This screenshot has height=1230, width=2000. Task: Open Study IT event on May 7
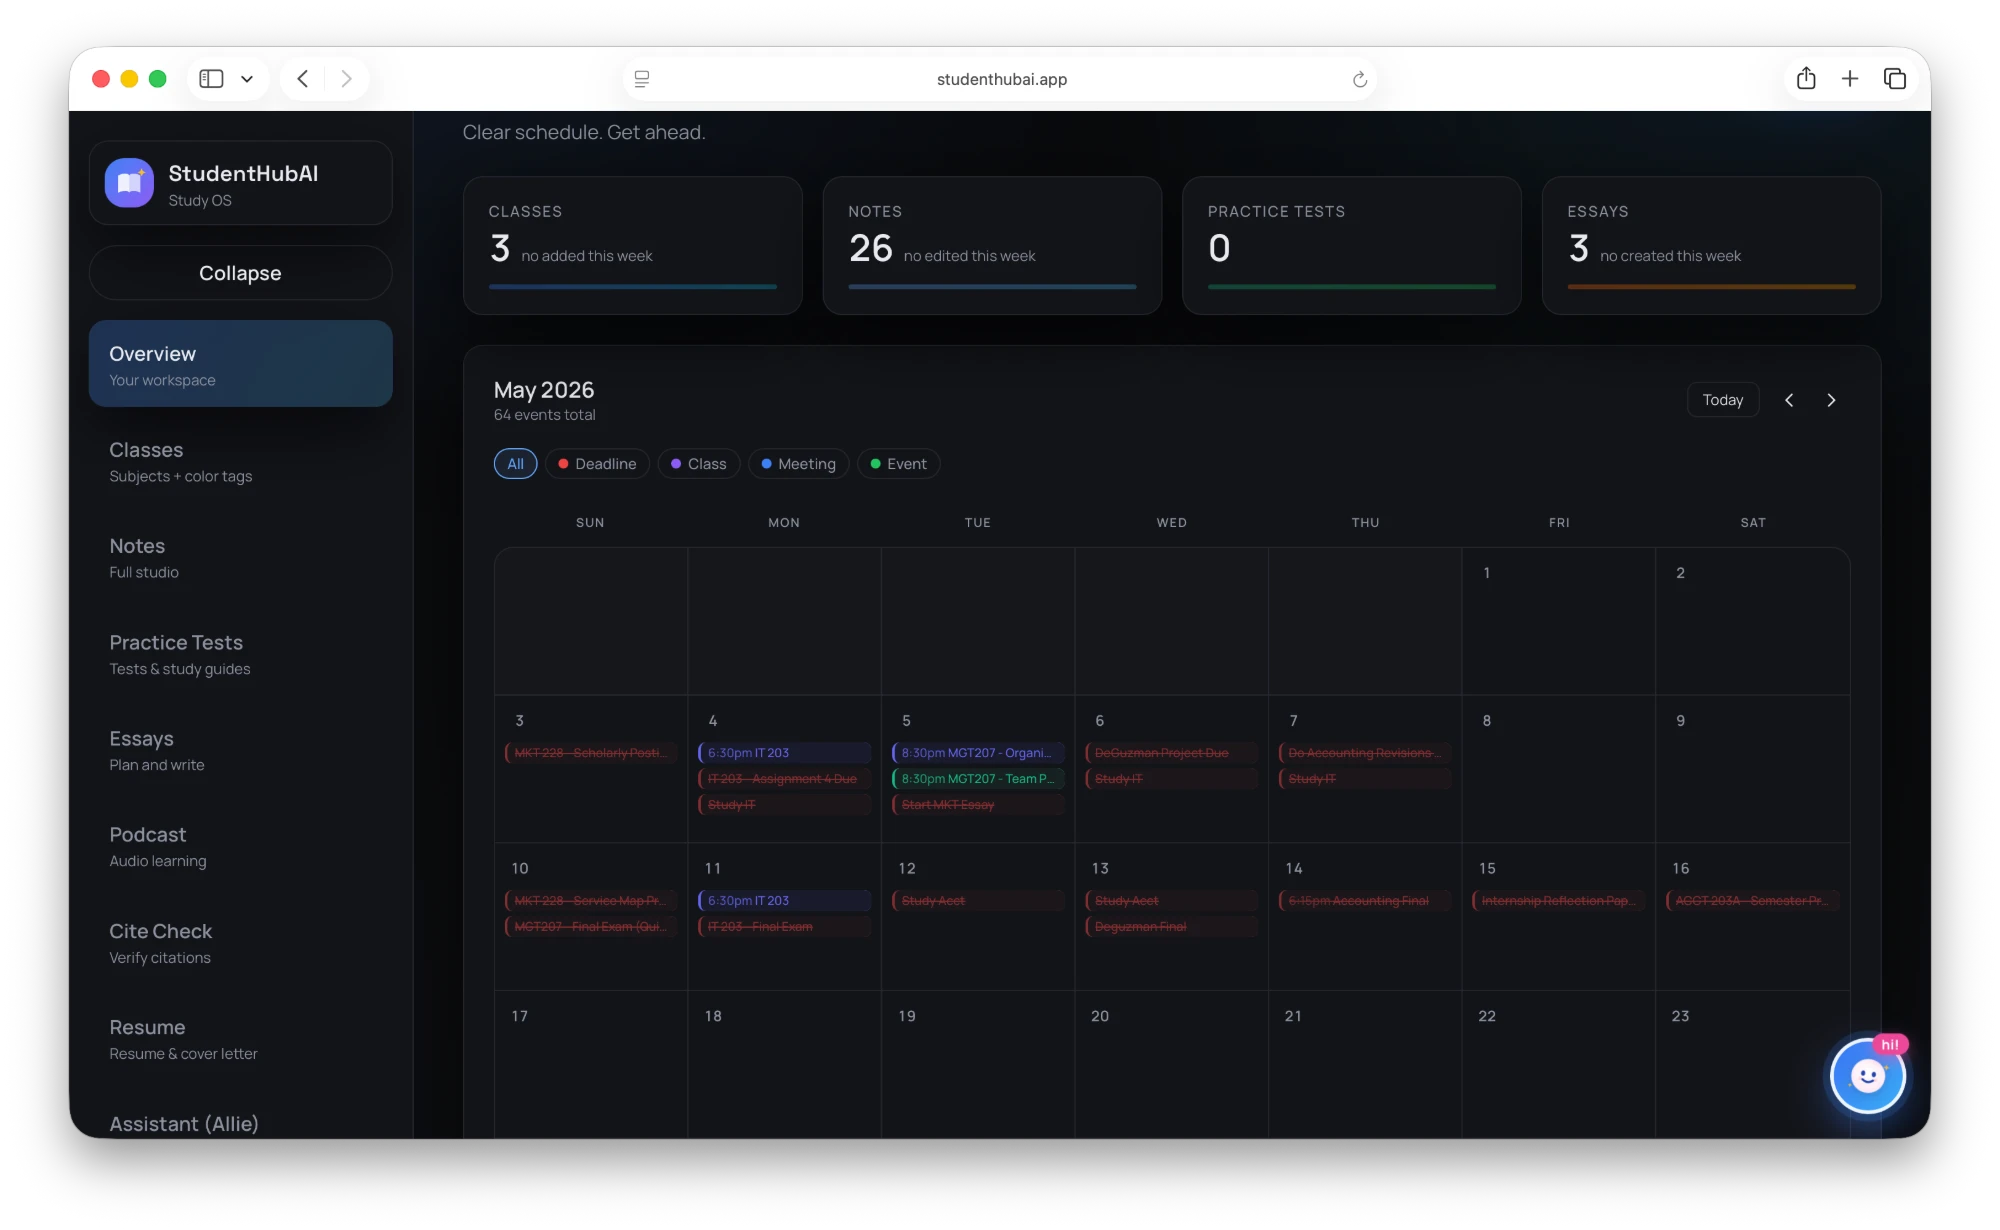coord(1365,779)
